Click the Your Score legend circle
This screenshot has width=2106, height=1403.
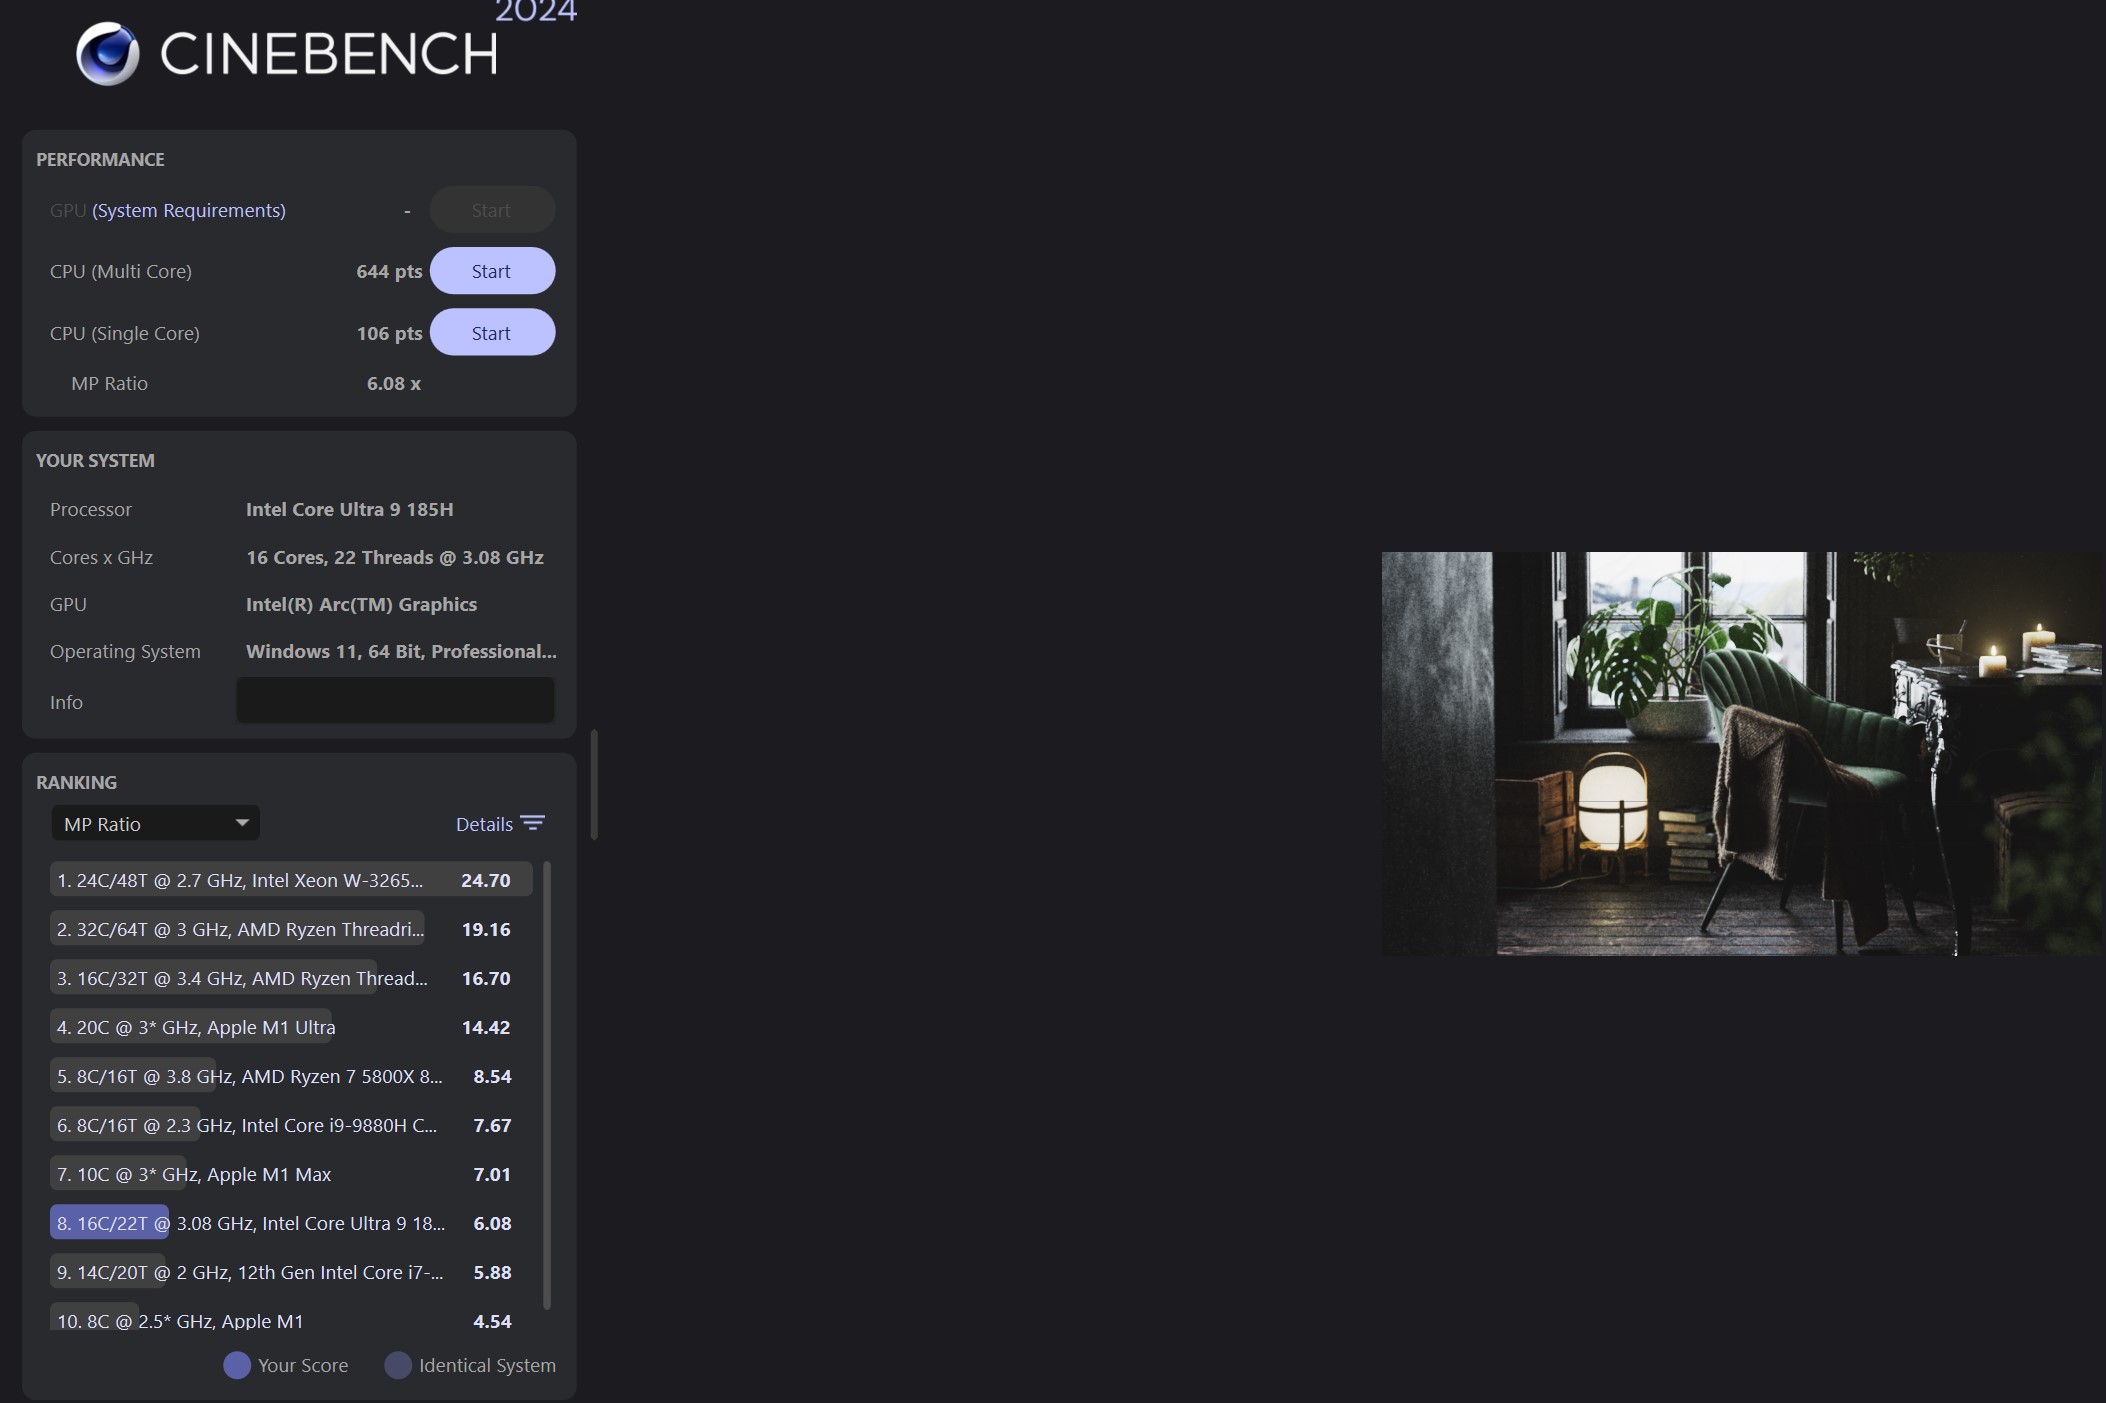coord(237,1365)
